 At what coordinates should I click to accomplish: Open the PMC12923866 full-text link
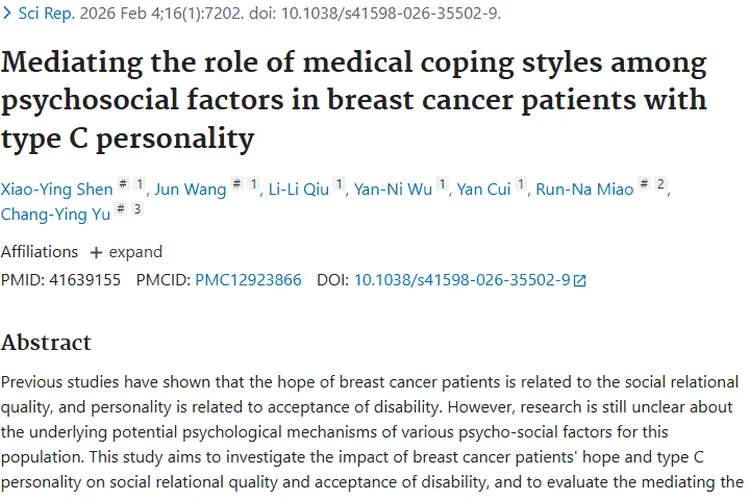(x=248, y=280)
